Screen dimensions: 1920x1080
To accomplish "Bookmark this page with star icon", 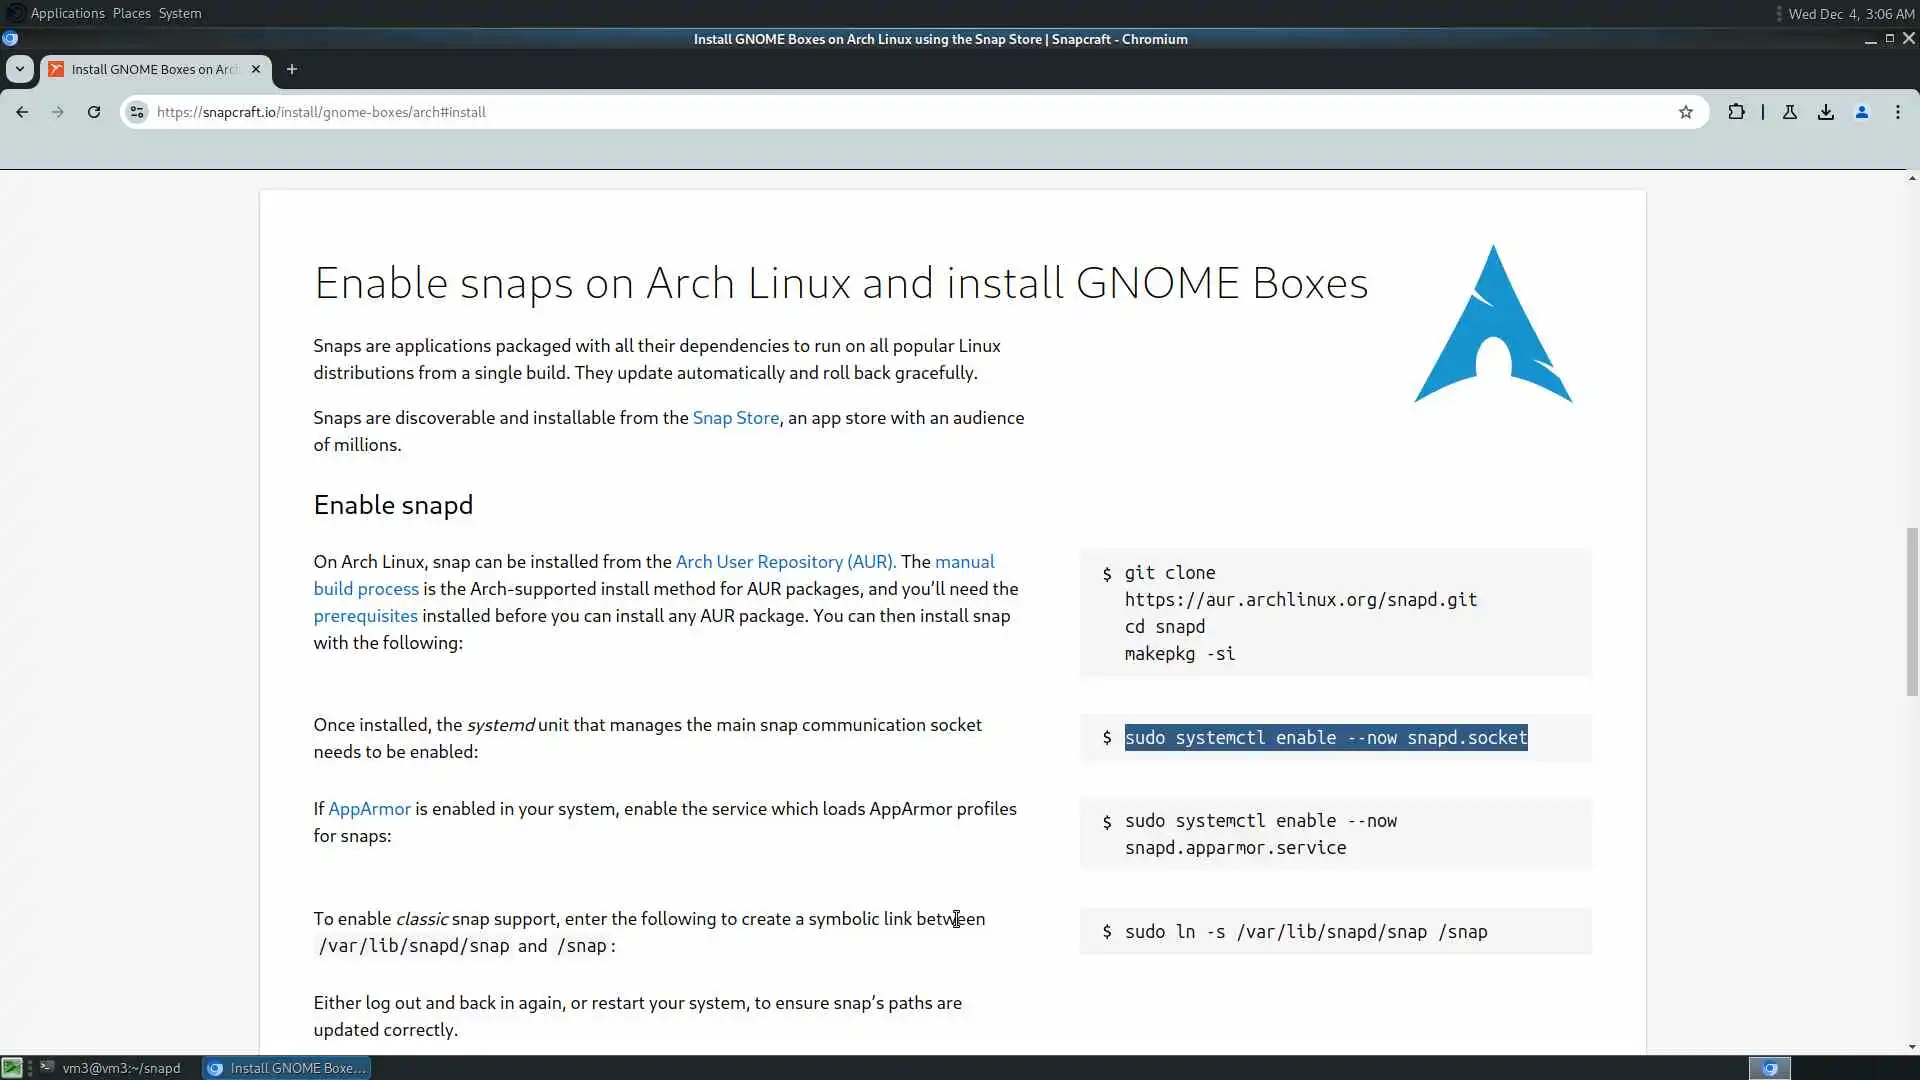I will point(1686,112).
